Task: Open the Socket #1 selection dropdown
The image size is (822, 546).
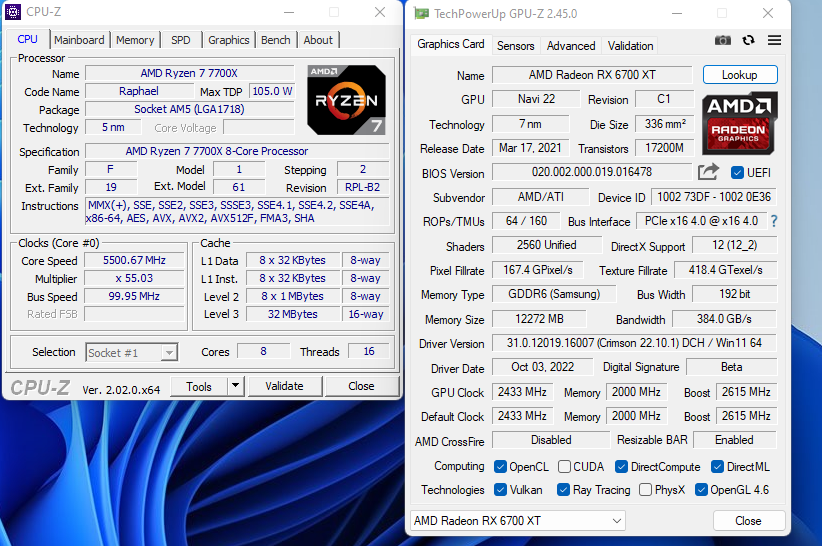Action: pyautogui.click(x=131, y=352)
